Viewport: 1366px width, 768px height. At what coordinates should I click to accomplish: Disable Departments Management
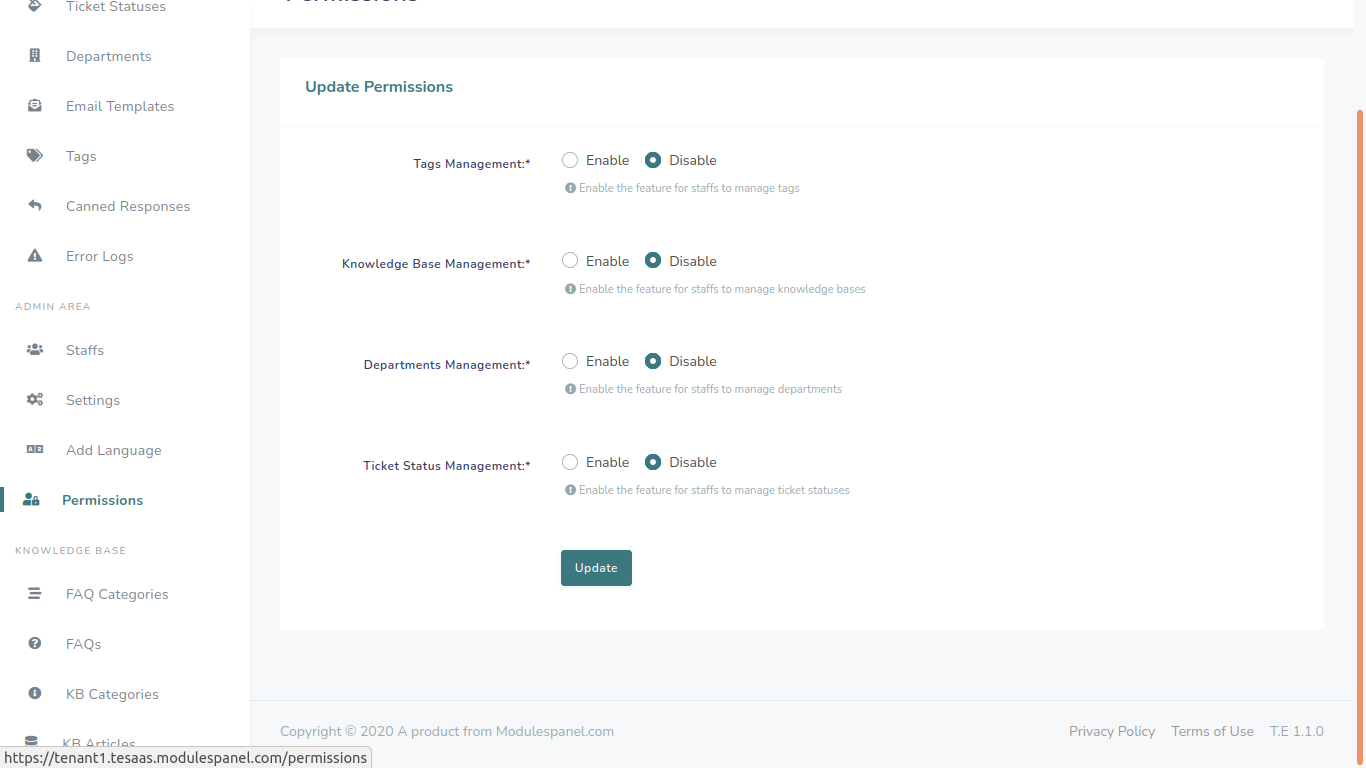(x=653, y=361)
